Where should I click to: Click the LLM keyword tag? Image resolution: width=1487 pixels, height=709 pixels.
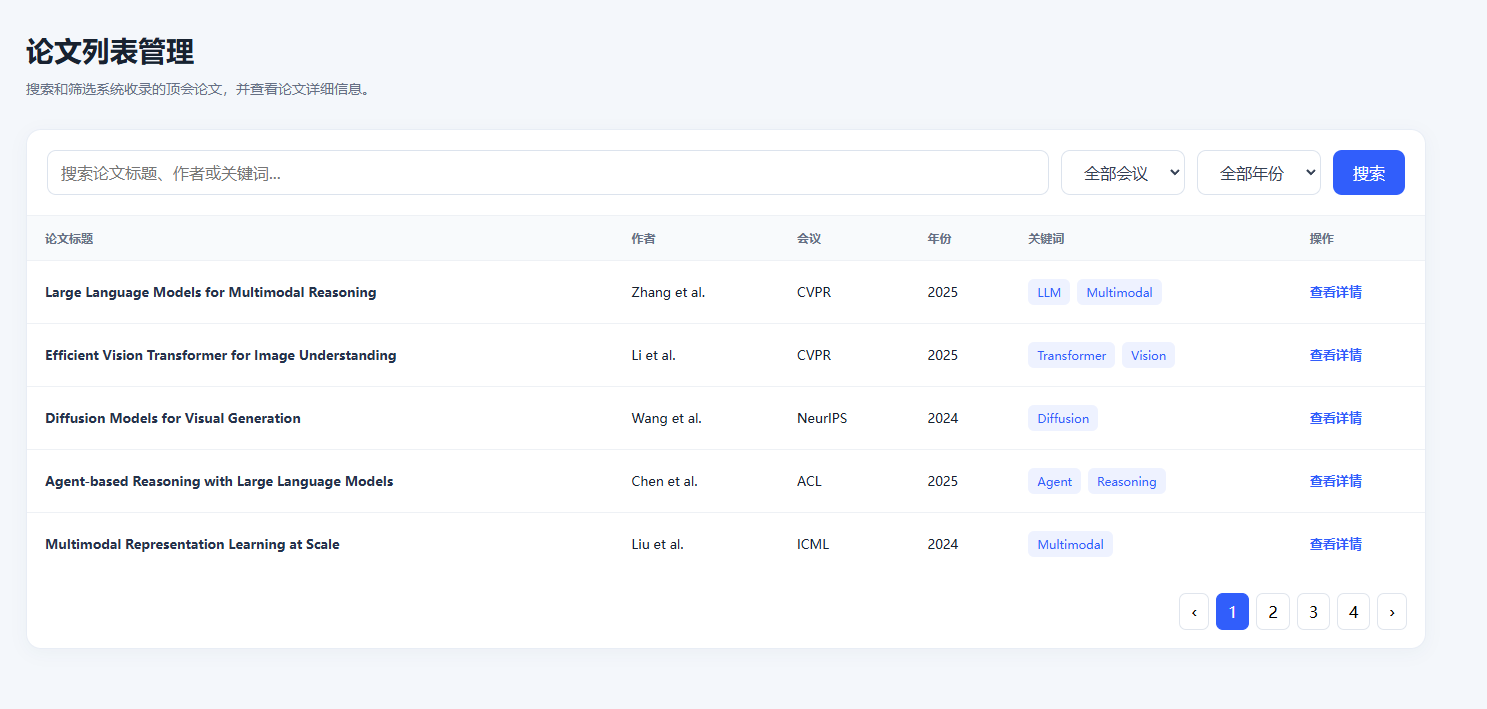click(1049, 292)
